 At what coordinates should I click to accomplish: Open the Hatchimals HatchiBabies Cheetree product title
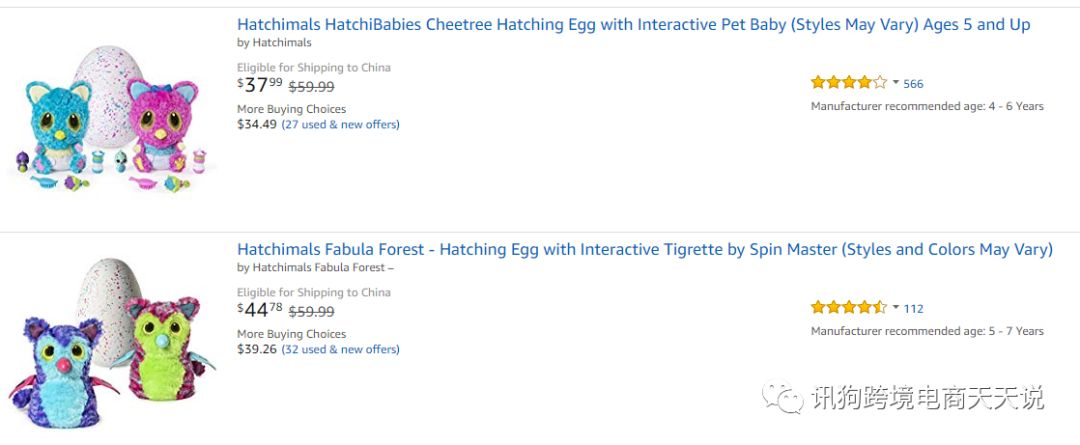coord(634,25)
